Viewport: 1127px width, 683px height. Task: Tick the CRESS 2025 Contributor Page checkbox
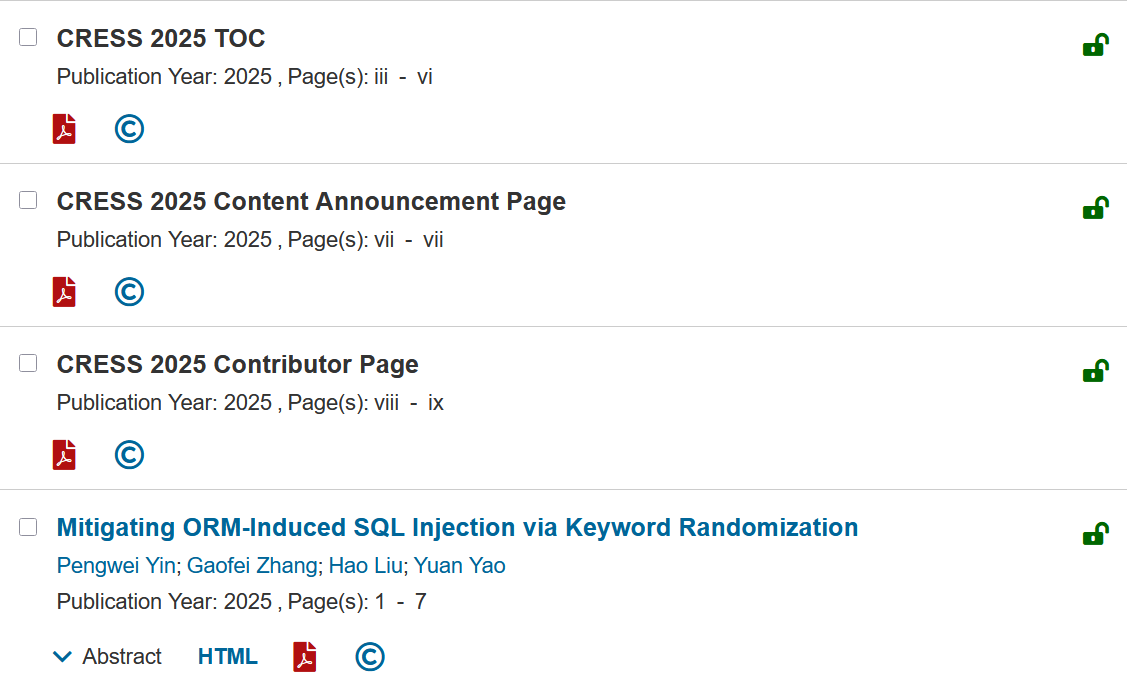(28, 363)
